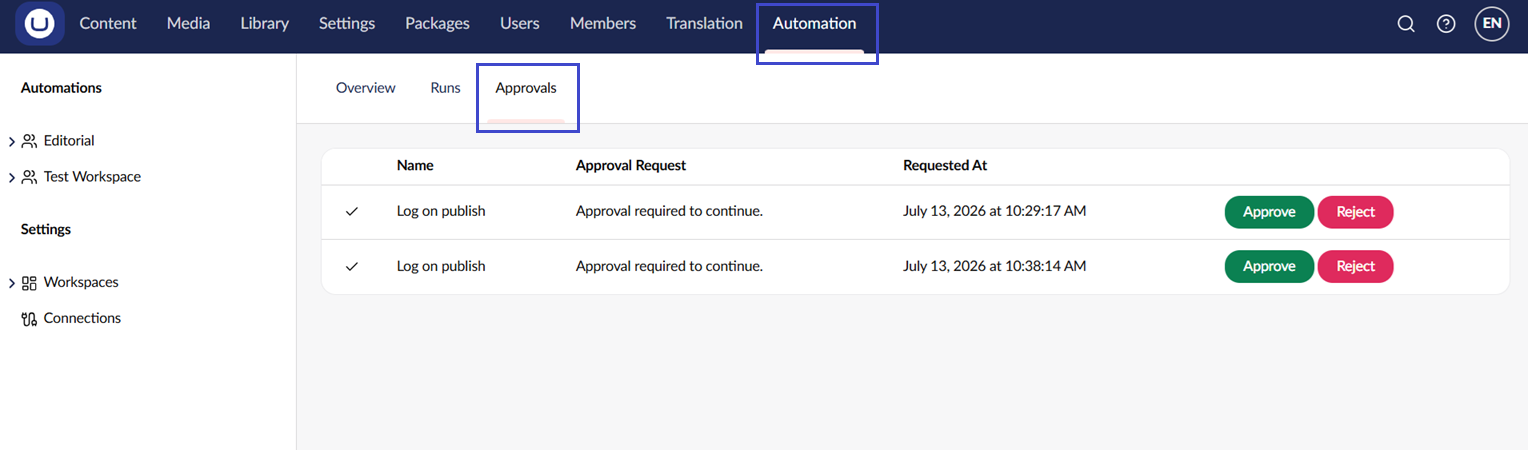Approve the 10:29:17 AM request
Image resolution: width=1528 pixels, height=450 pixels.
[x=1269, y=212]
